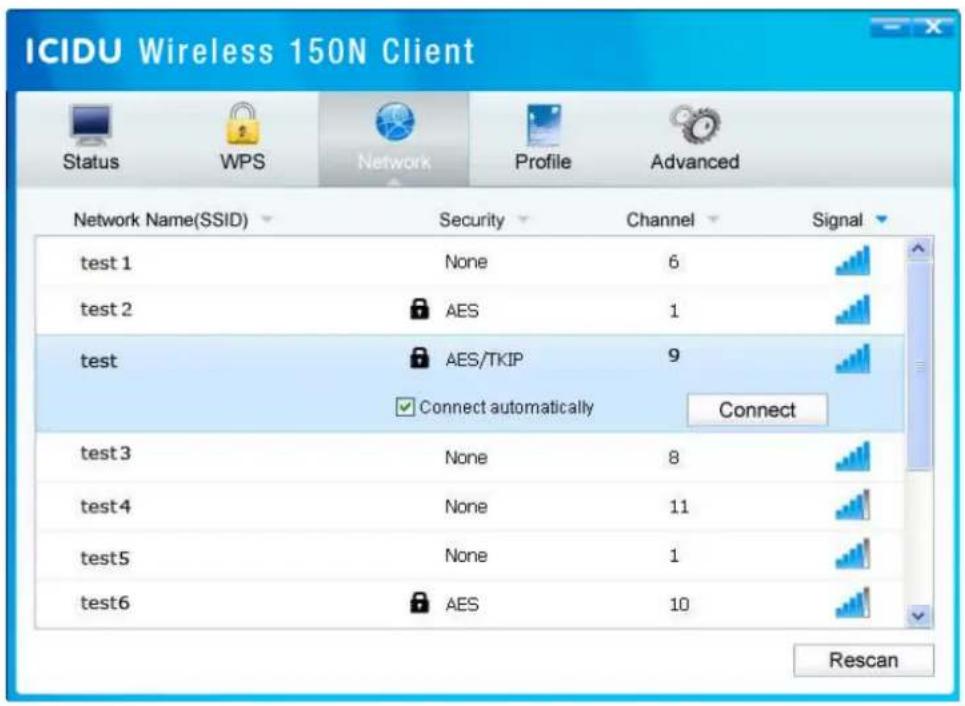
Task: Click channel 8 of test3
Action: pyautogui.click(x=674, y=457)
